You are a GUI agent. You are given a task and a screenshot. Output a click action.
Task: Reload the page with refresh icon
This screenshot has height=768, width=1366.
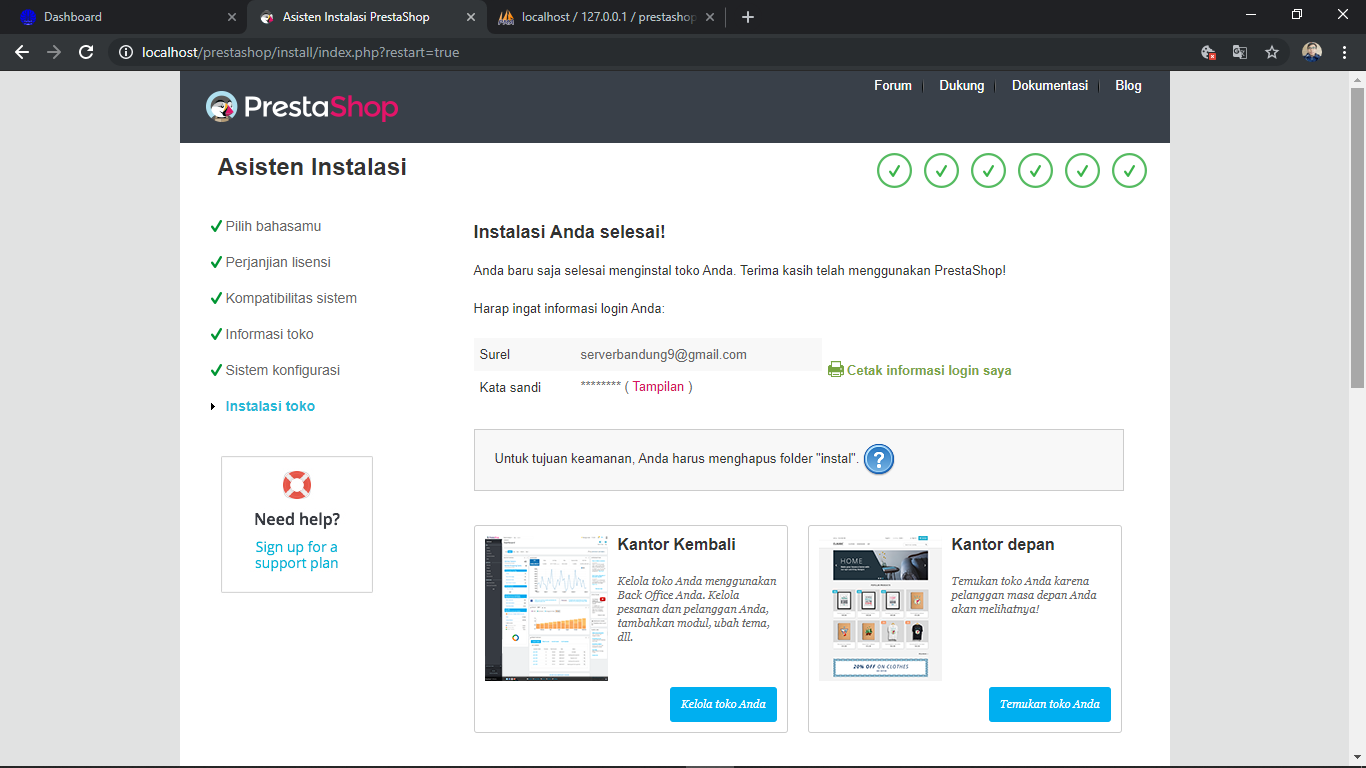(x=86, y=52)
